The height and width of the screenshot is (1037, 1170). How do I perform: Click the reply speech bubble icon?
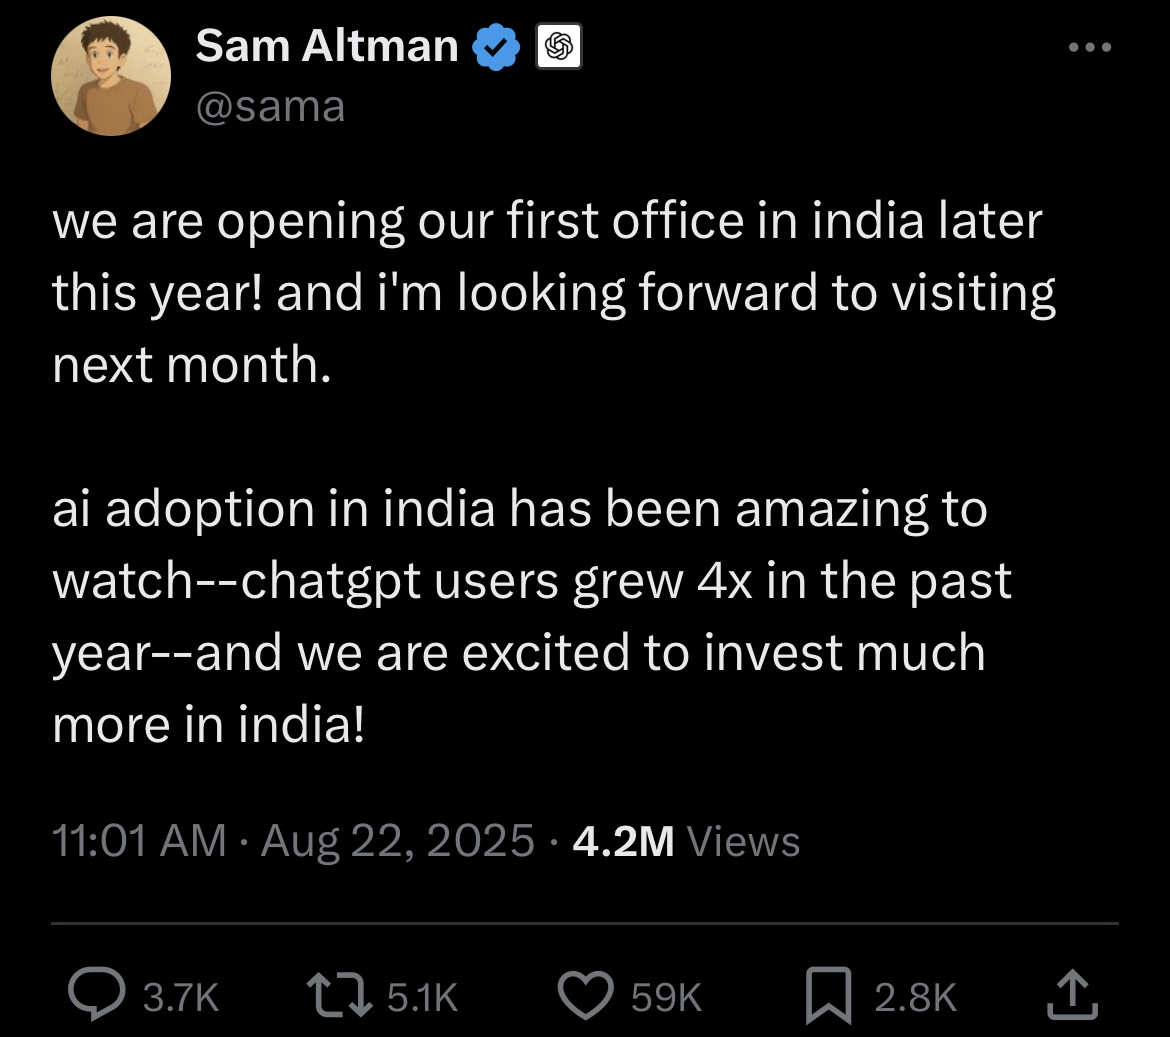(x=97, y=994)
